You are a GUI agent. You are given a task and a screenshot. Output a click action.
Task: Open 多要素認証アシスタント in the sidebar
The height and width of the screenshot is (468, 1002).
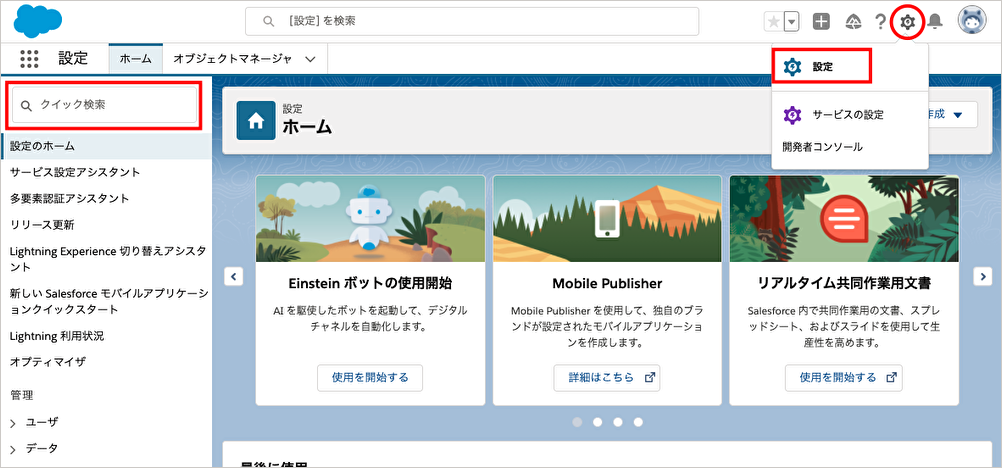[x=70, y=198]
